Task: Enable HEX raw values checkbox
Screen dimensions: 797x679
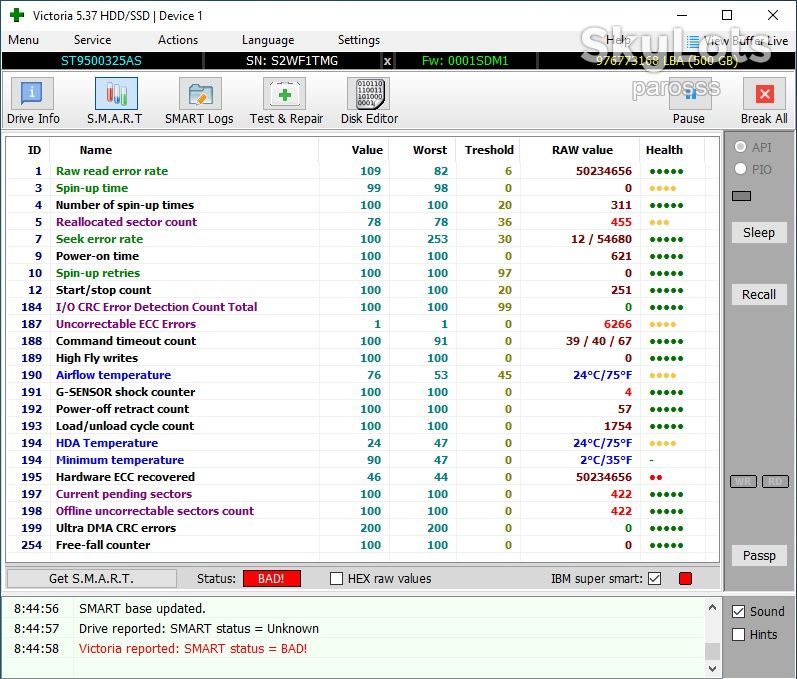Action: tap(336, 578)
